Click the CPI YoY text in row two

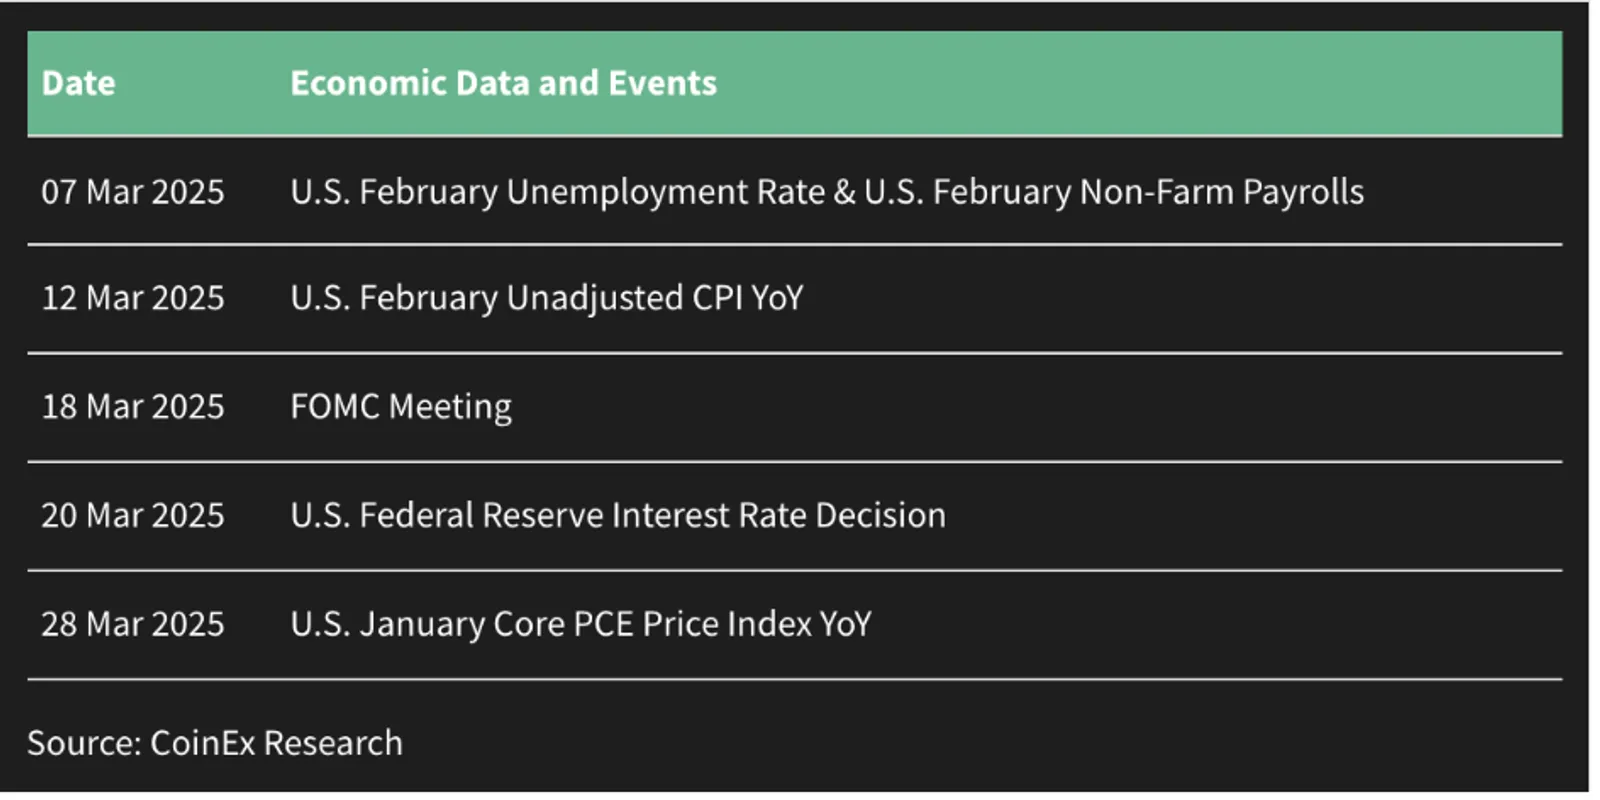click(747, 298)
